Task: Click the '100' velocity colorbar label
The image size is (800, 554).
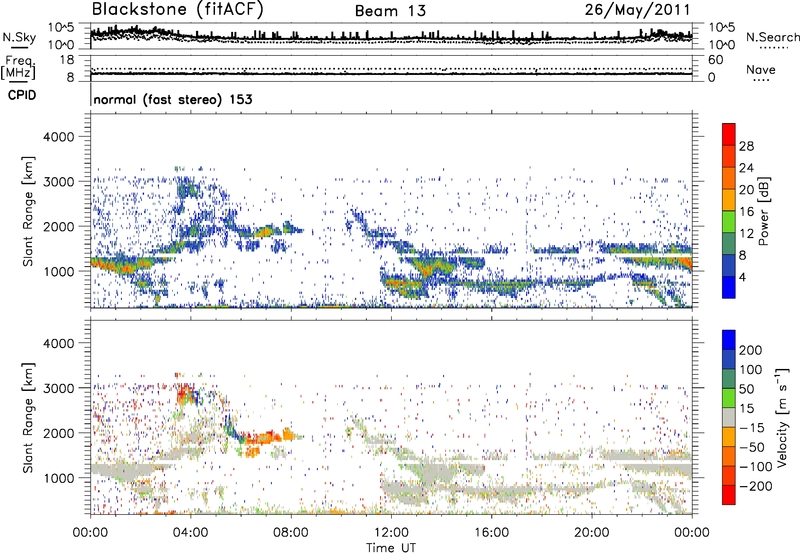Action: point(750,370)
